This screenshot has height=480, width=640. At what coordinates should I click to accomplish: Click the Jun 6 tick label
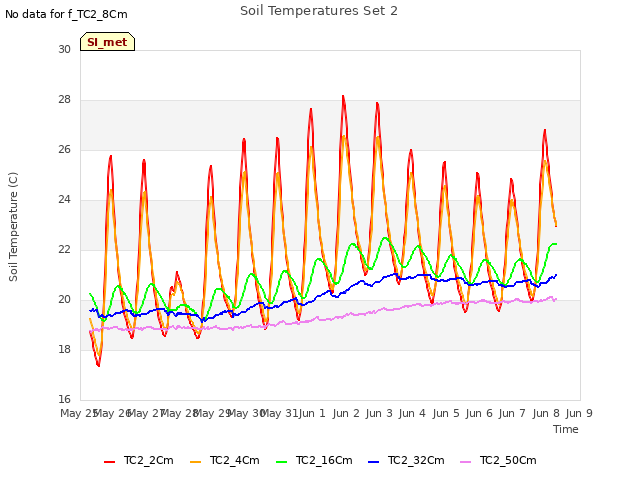coord(479,413)
